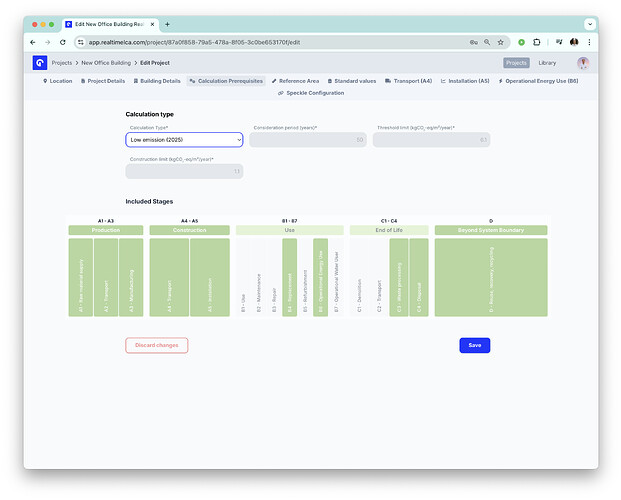Click the Construction stage group header

(190, 230)
